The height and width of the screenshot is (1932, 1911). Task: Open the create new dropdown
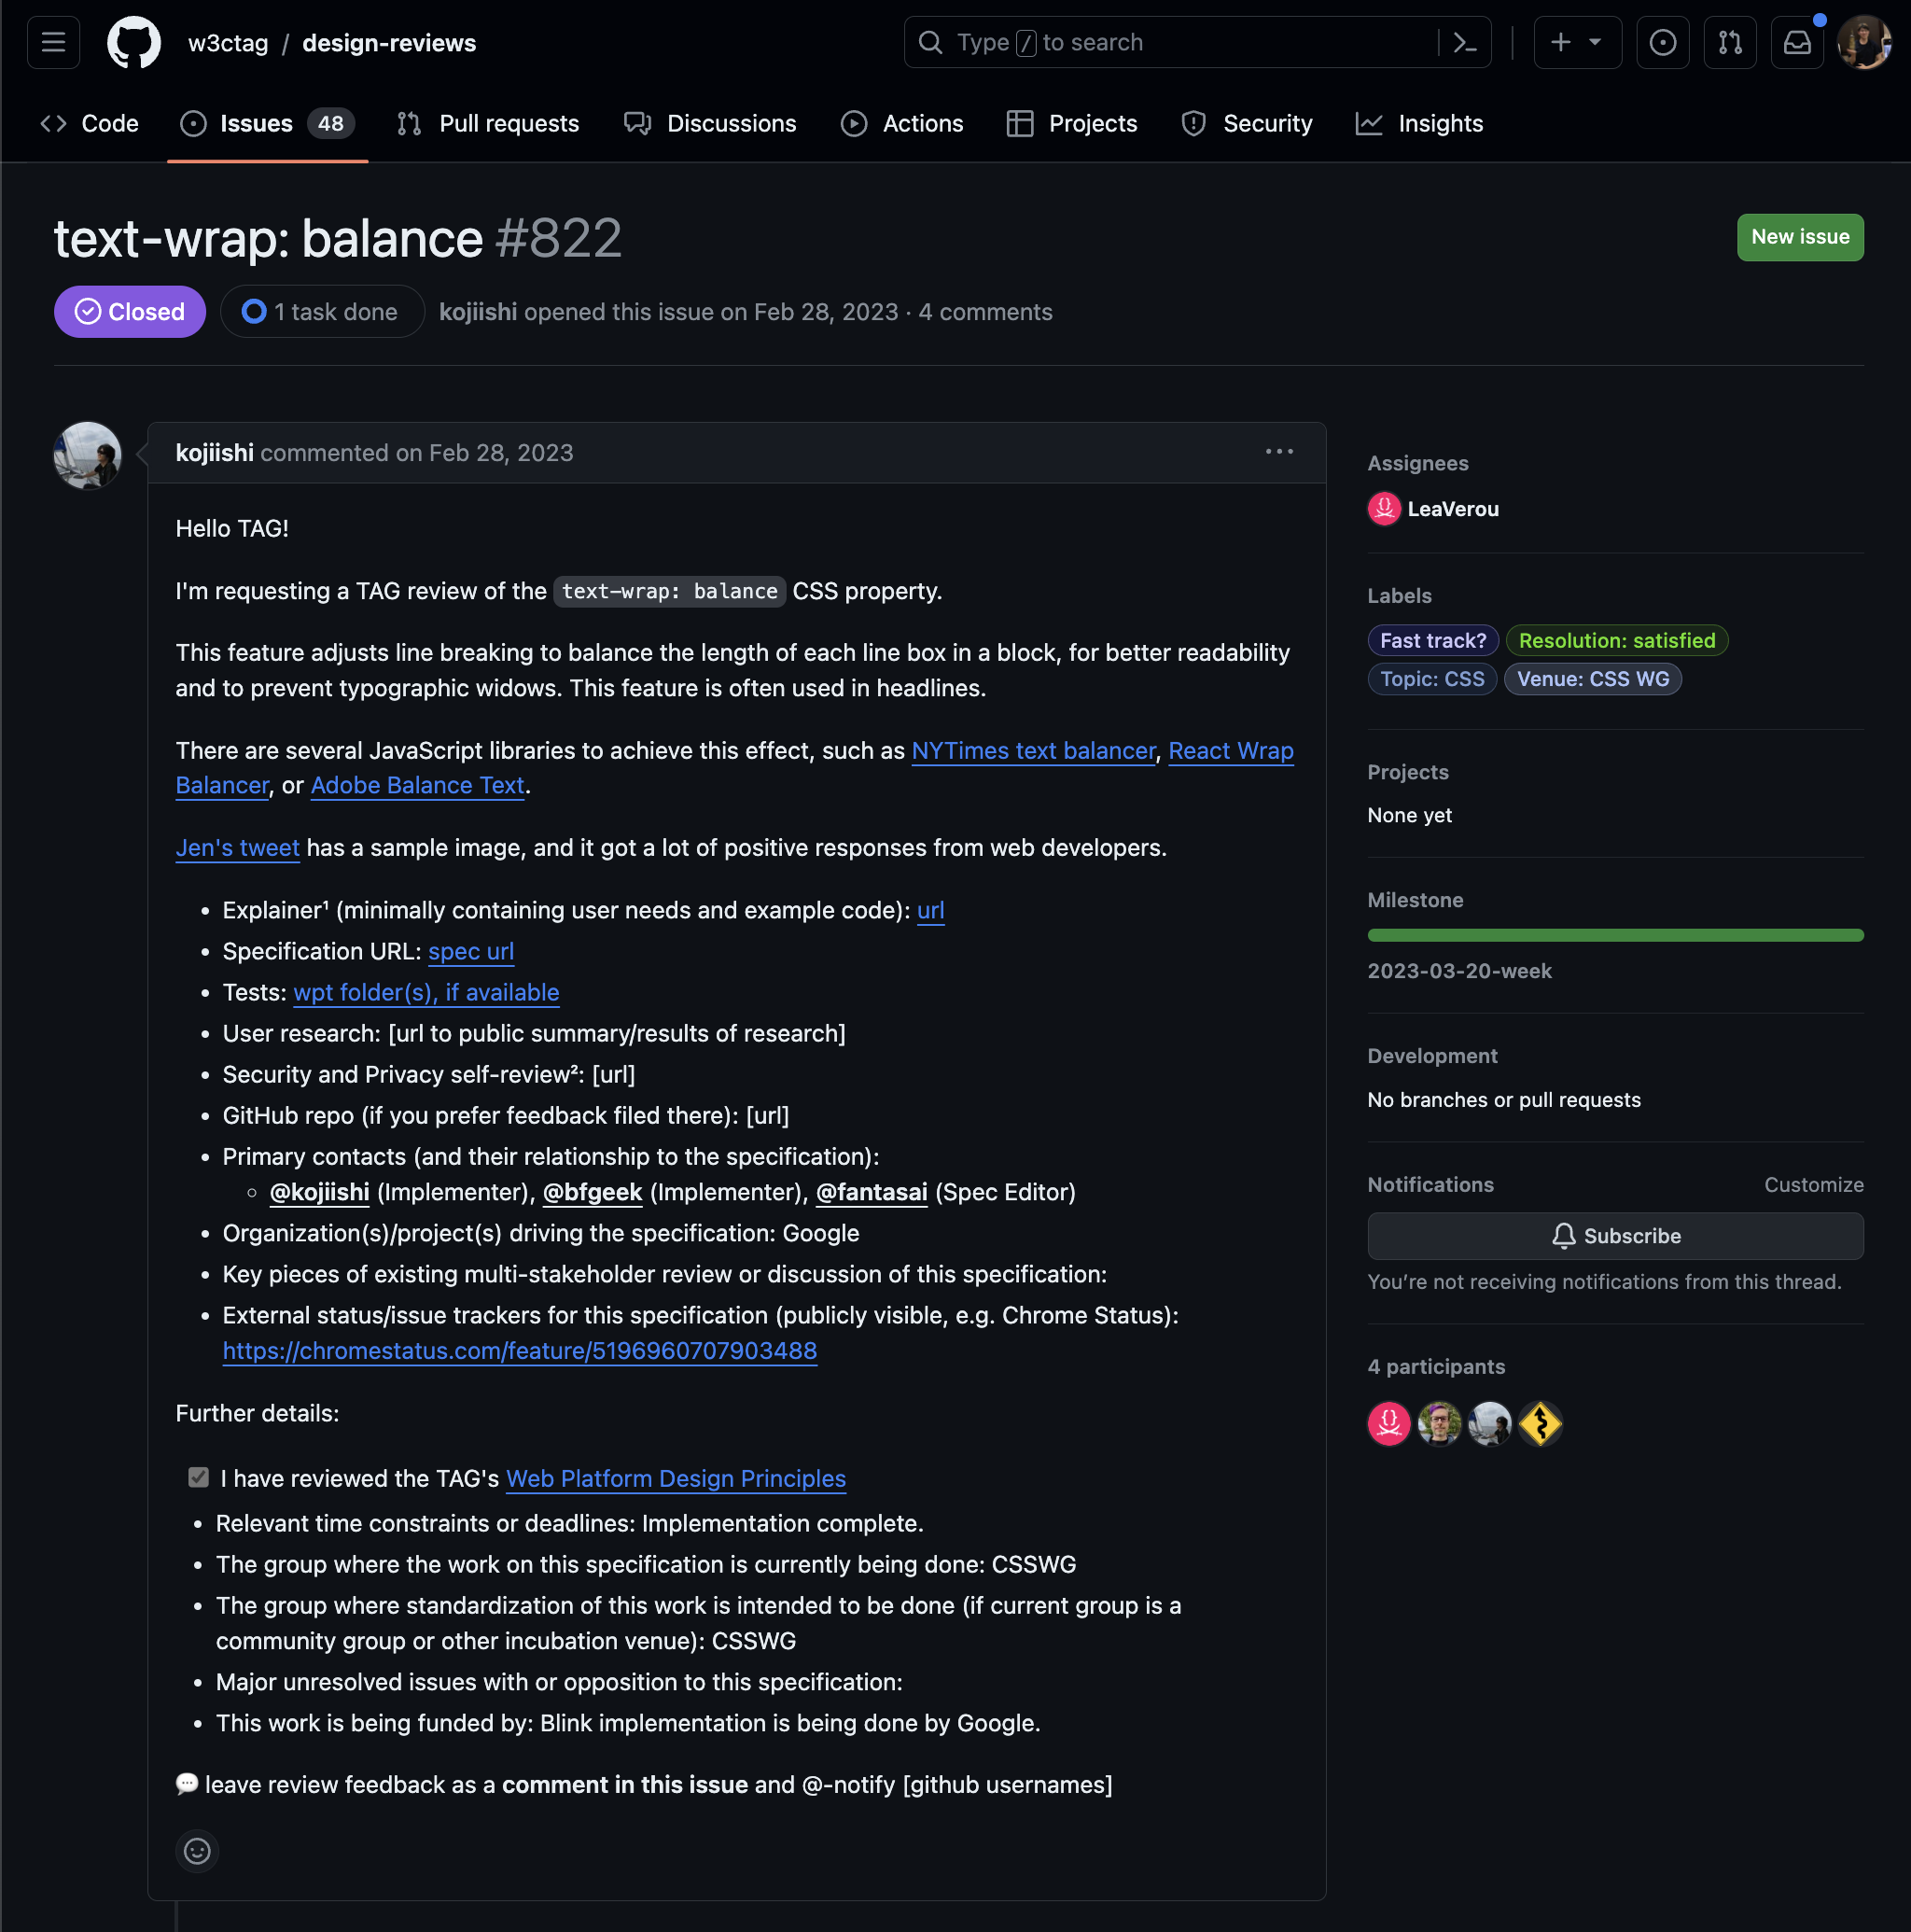click(1576, 43)
